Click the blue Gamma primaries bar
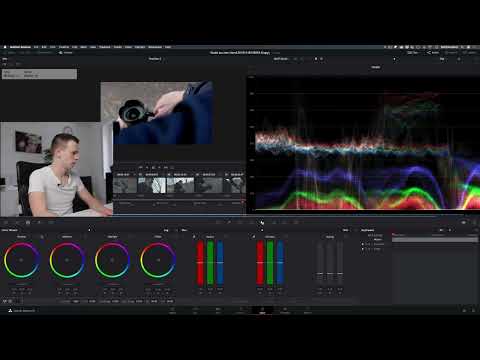480x360 pixels. point(280,263)
